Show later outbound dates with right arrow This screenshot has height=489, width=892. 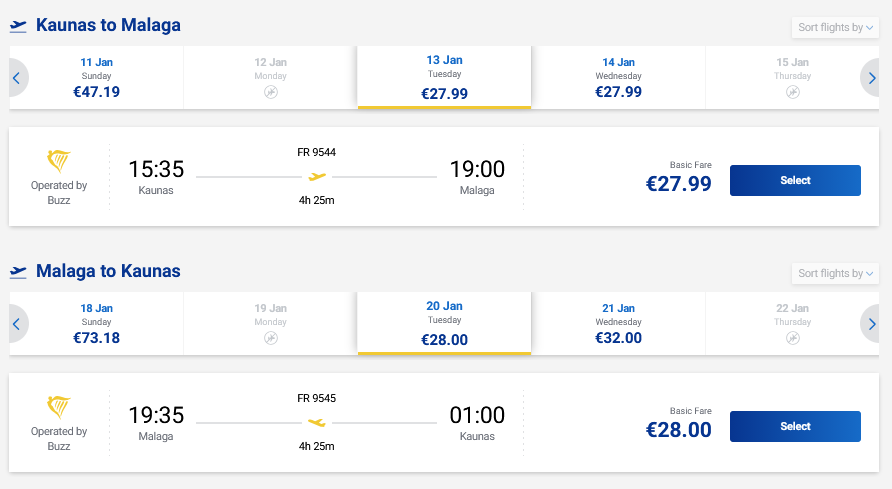coord(872,77)
